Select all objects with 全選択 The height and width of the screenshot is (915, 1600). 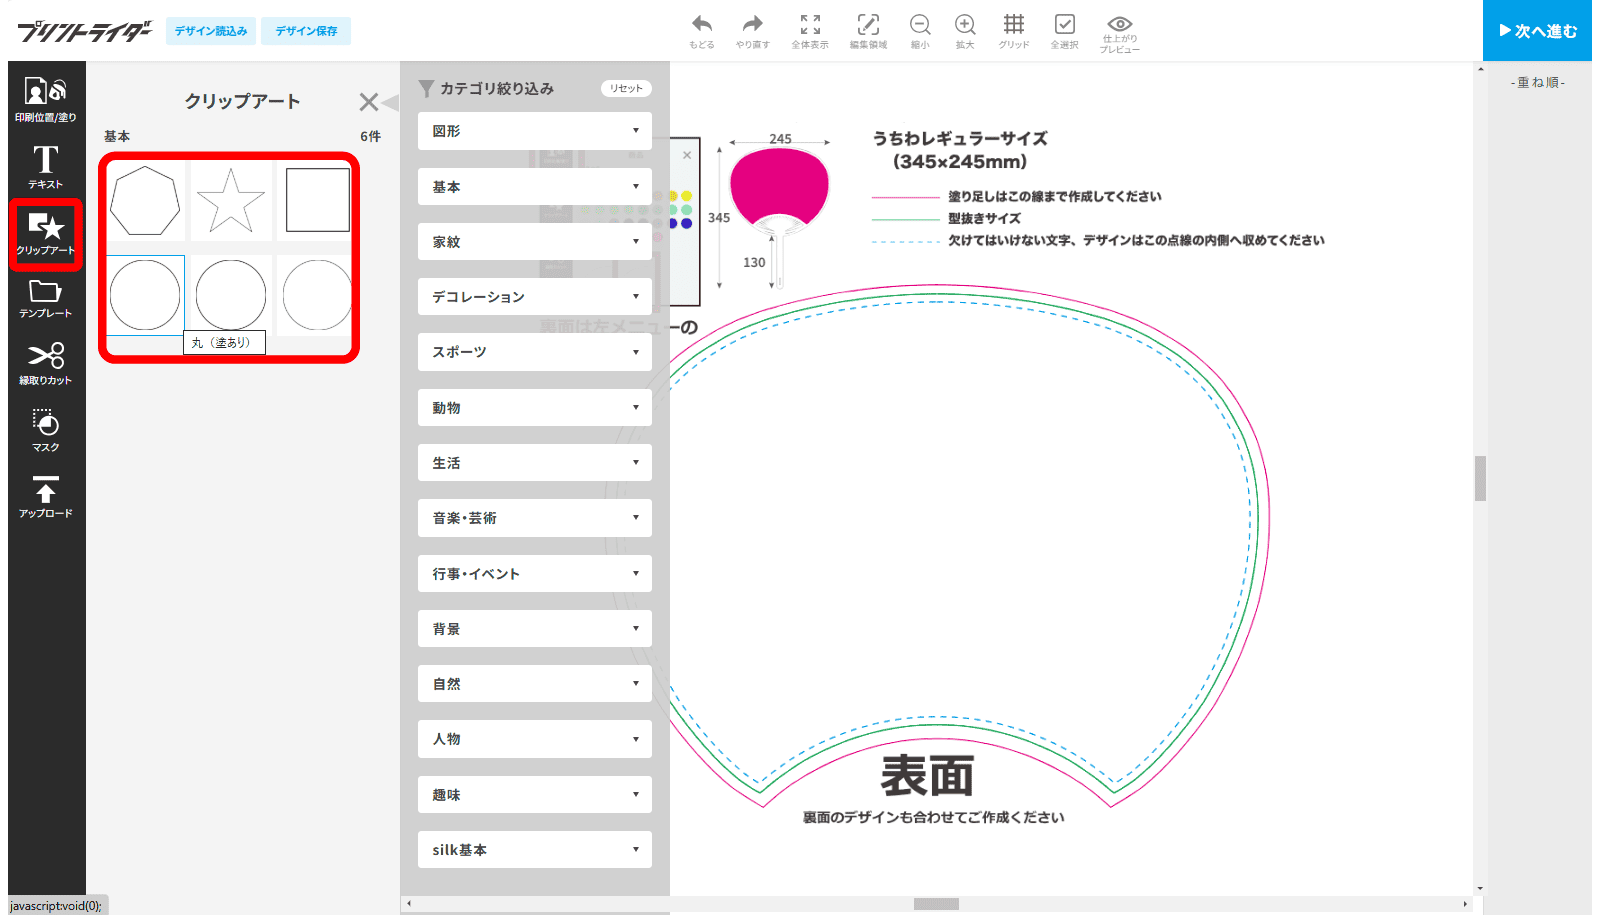click(x=1065, y=31)
